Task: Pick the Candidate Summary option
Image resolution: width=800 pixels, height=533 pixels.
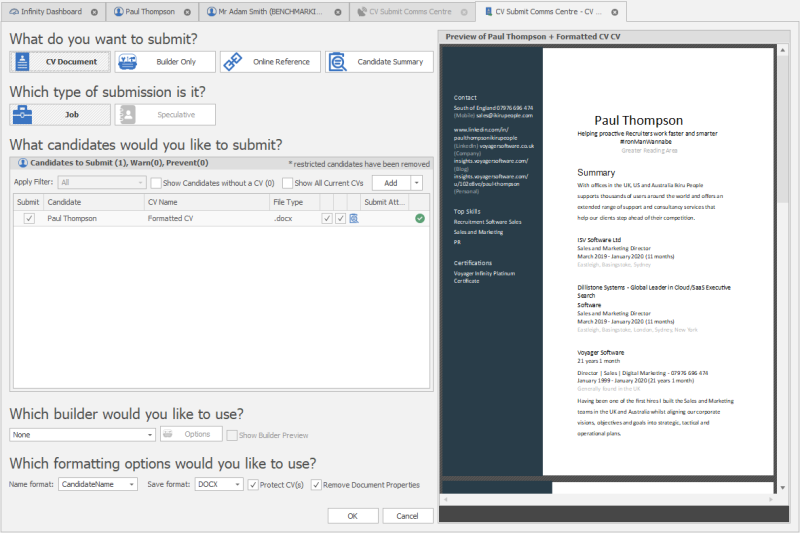Action: 379,62
